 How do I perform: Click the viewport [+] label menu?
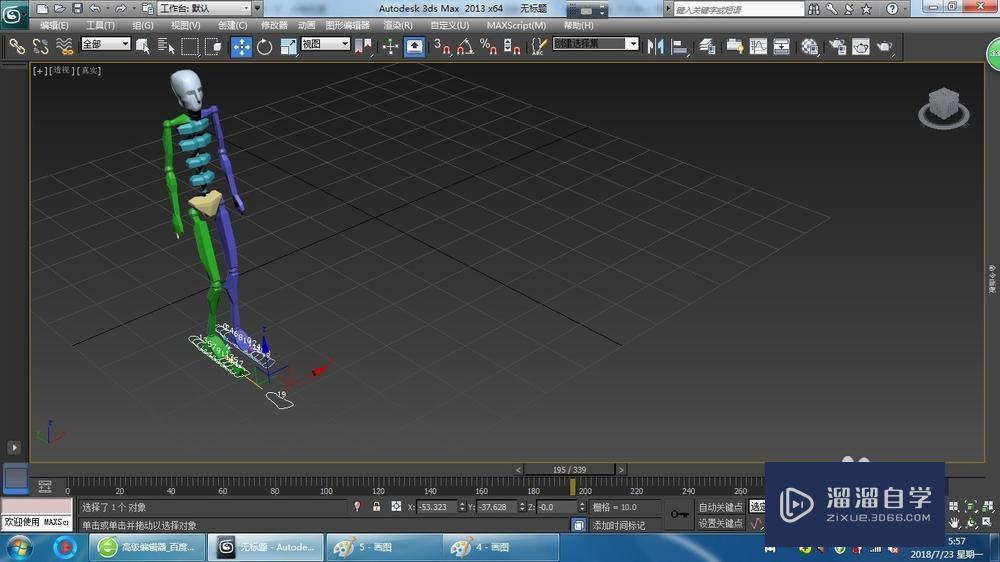pos(40,71)
